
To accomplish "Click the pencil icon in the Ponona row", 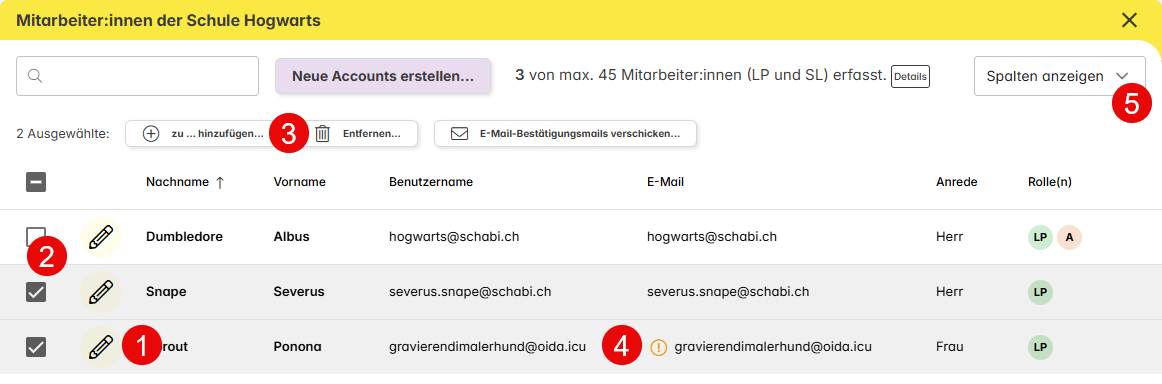I will tap(101, 346).
